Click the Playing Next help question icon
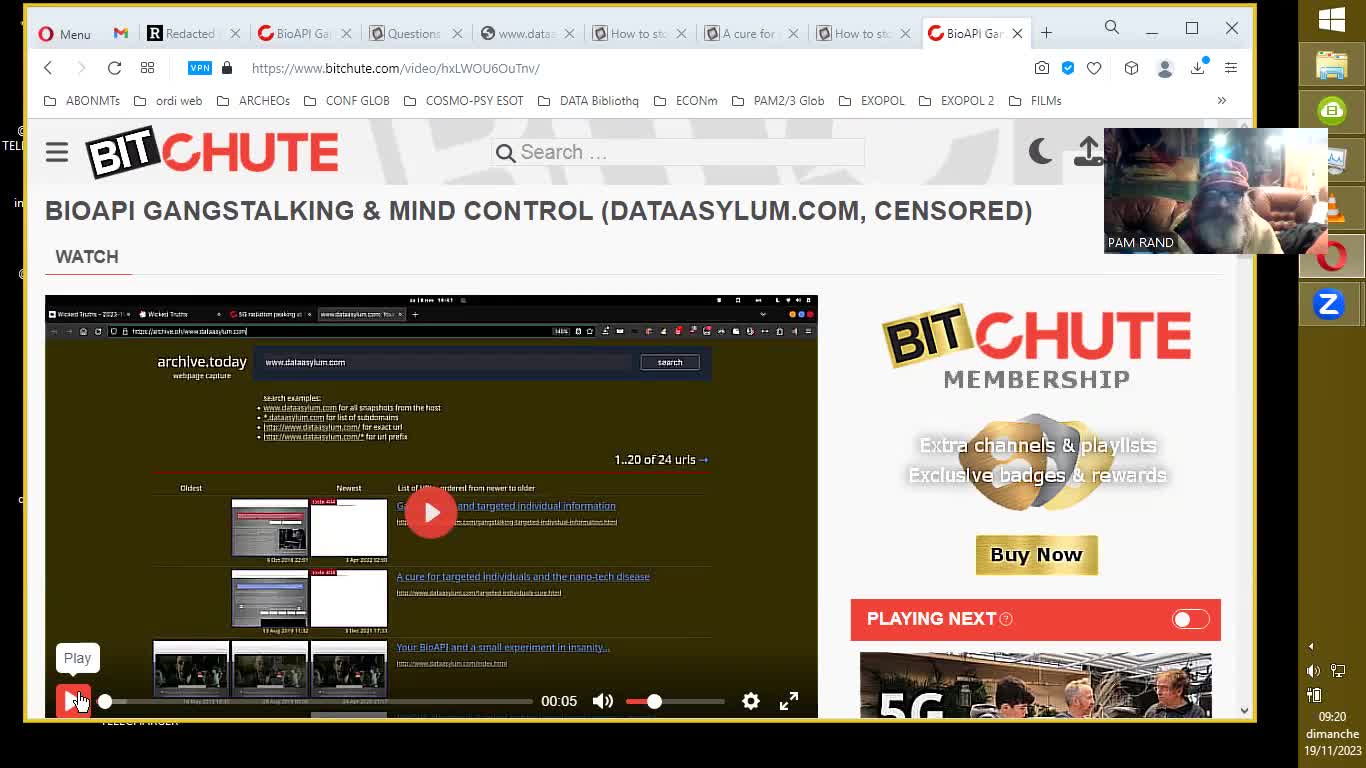Viewport: 1366px width, 768px height. tap(1006, 619)
